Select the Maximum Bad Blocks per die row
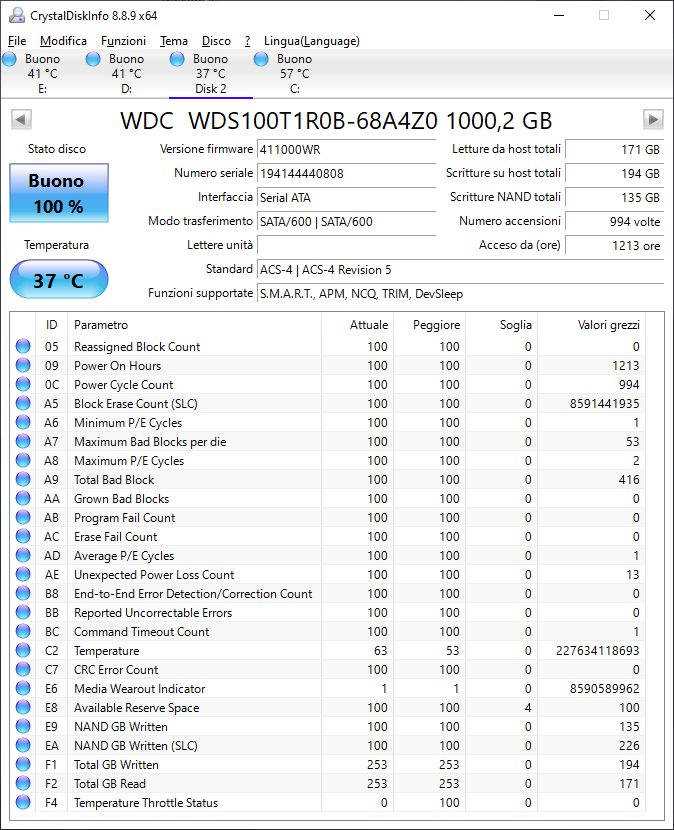This screenshot has height=830, width=674. (x=328, y=441)
